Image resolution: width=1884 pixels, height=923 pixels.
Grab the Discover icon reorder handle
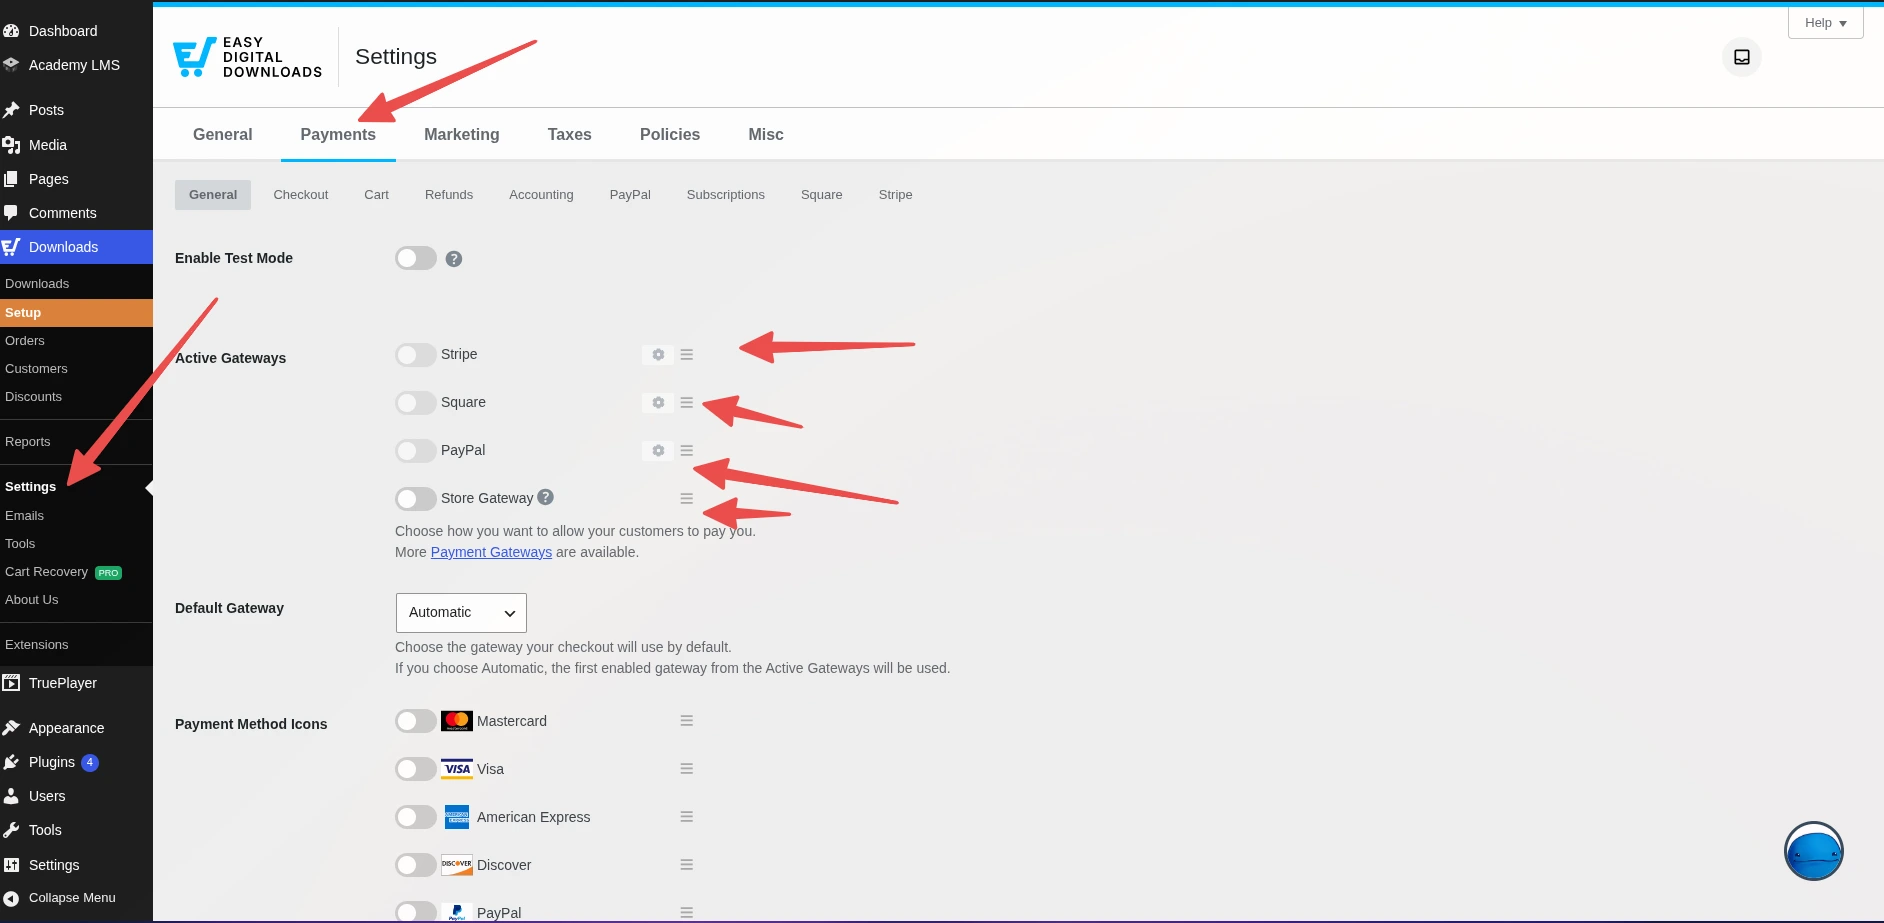[x=687, y=864]
